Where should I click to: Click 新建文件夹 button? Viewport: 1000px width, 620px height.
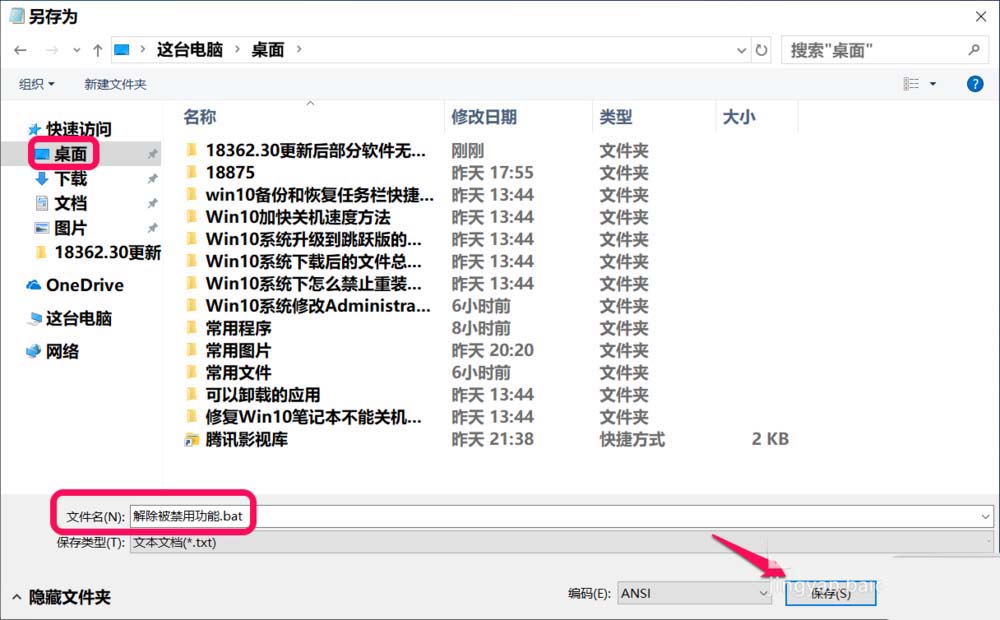[x=115, y=84]
